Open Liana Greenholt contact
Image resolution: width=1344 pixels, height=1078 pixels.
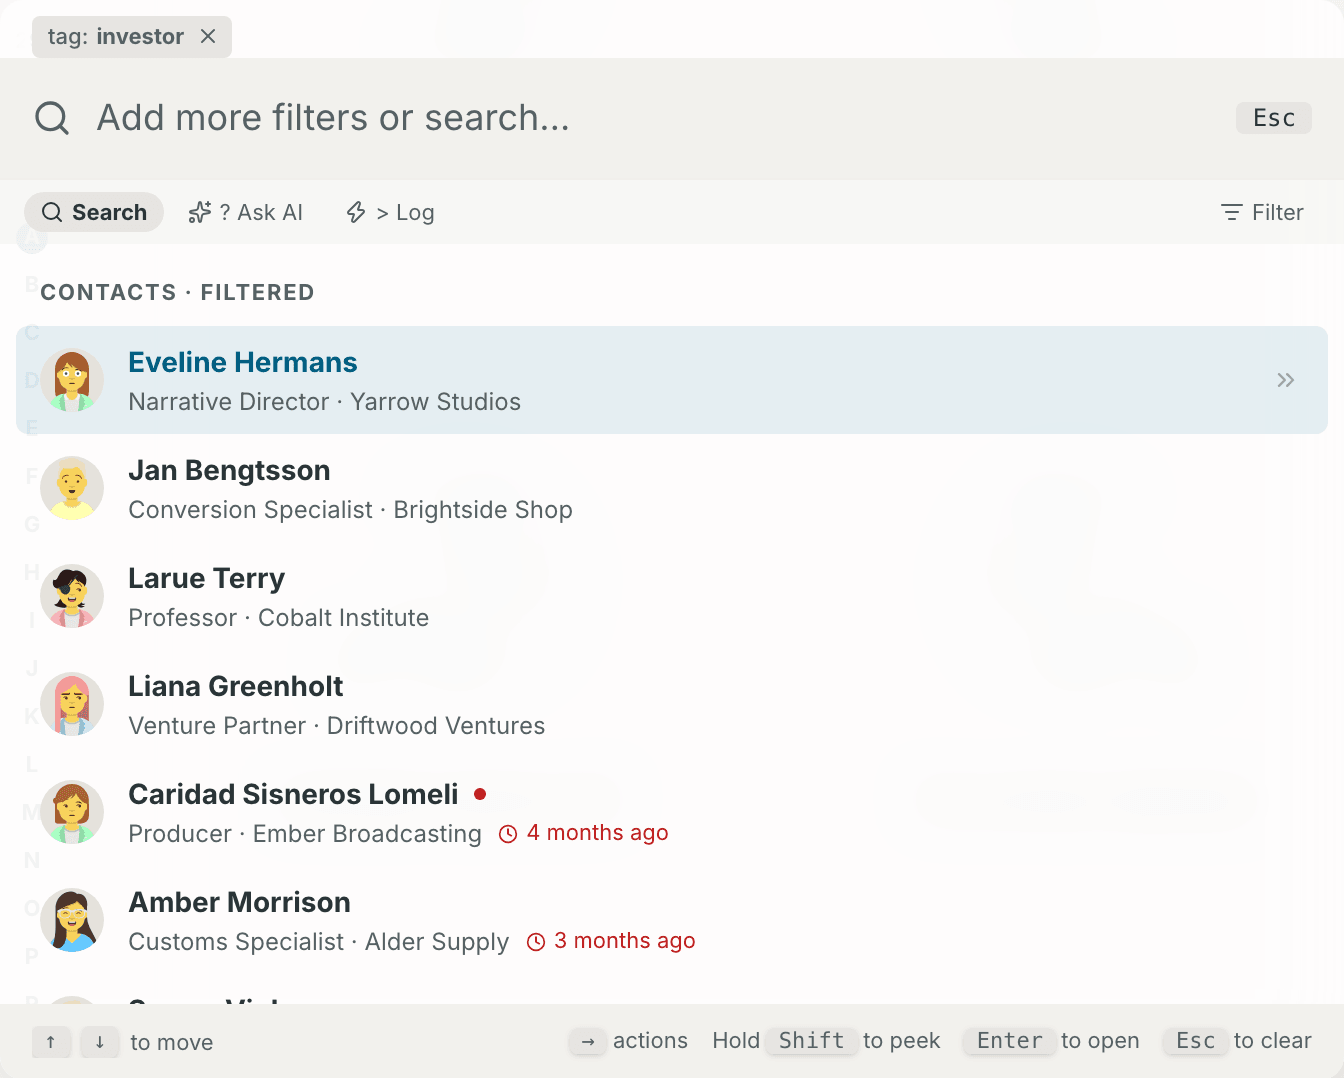pos(672,704)
